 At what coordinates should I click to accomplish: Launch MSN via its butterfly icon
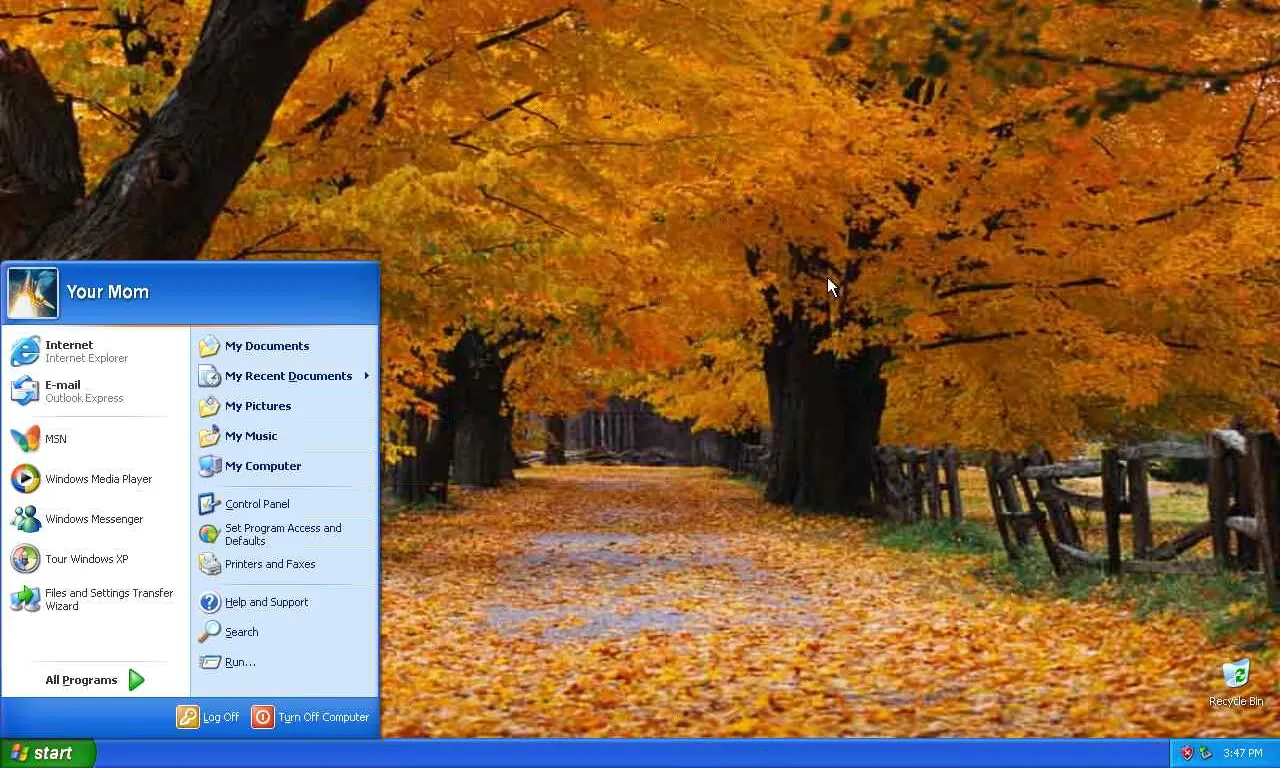click(25, 439)
